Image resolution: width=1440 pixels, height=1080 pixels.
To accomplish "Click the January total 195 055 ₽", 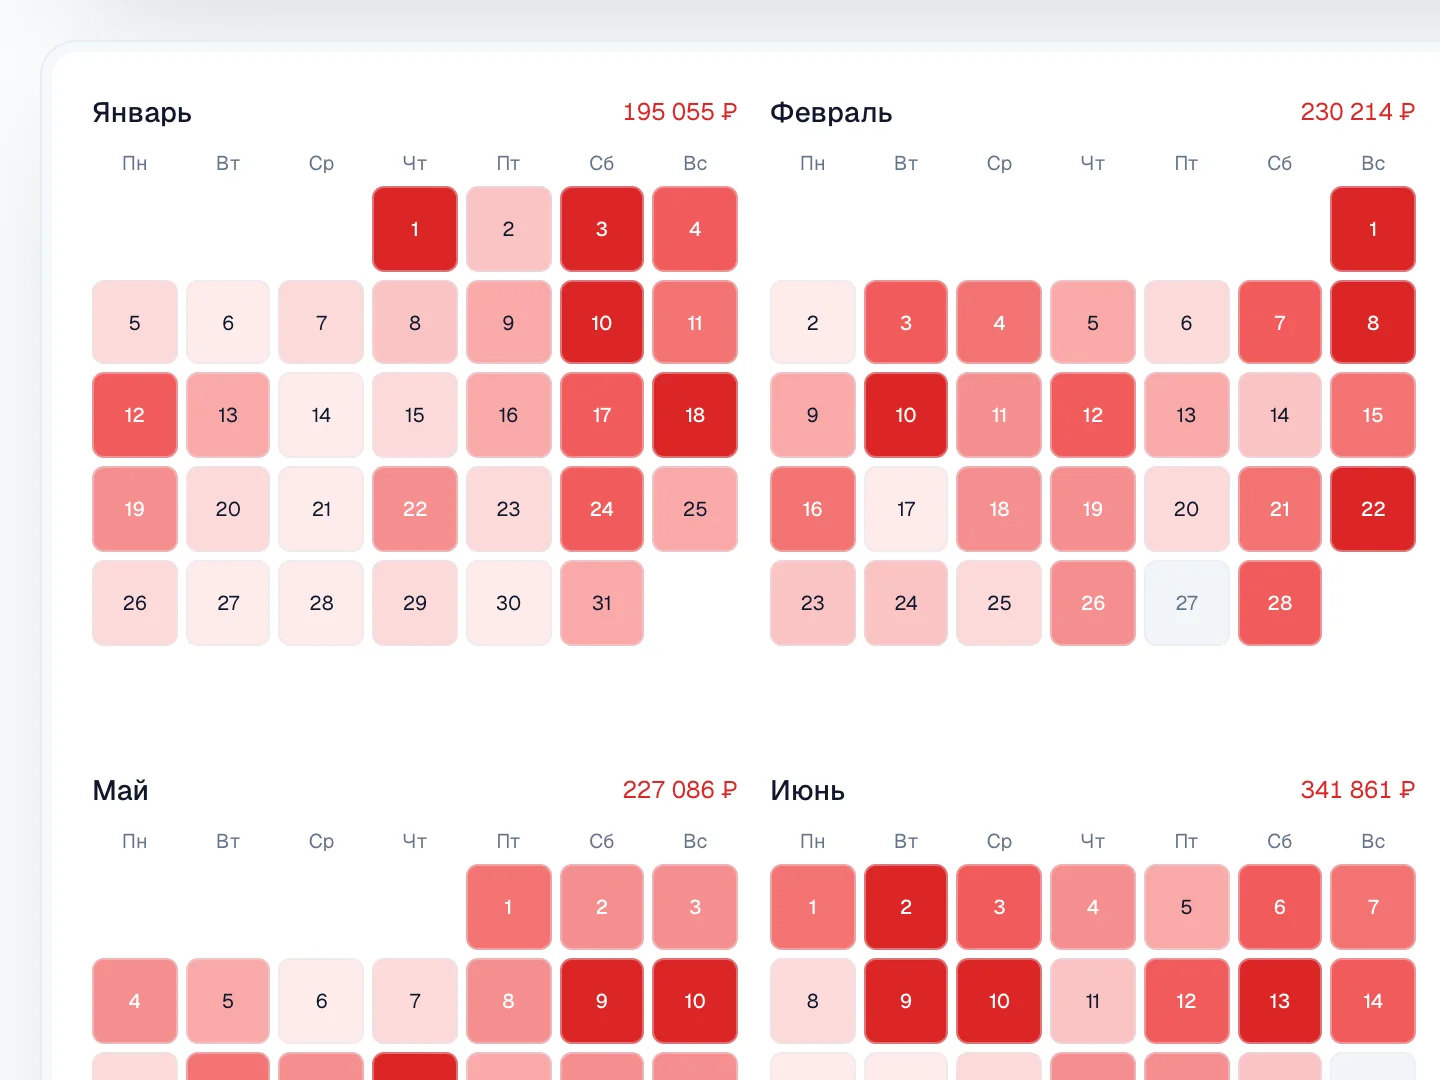I will 680,112.
